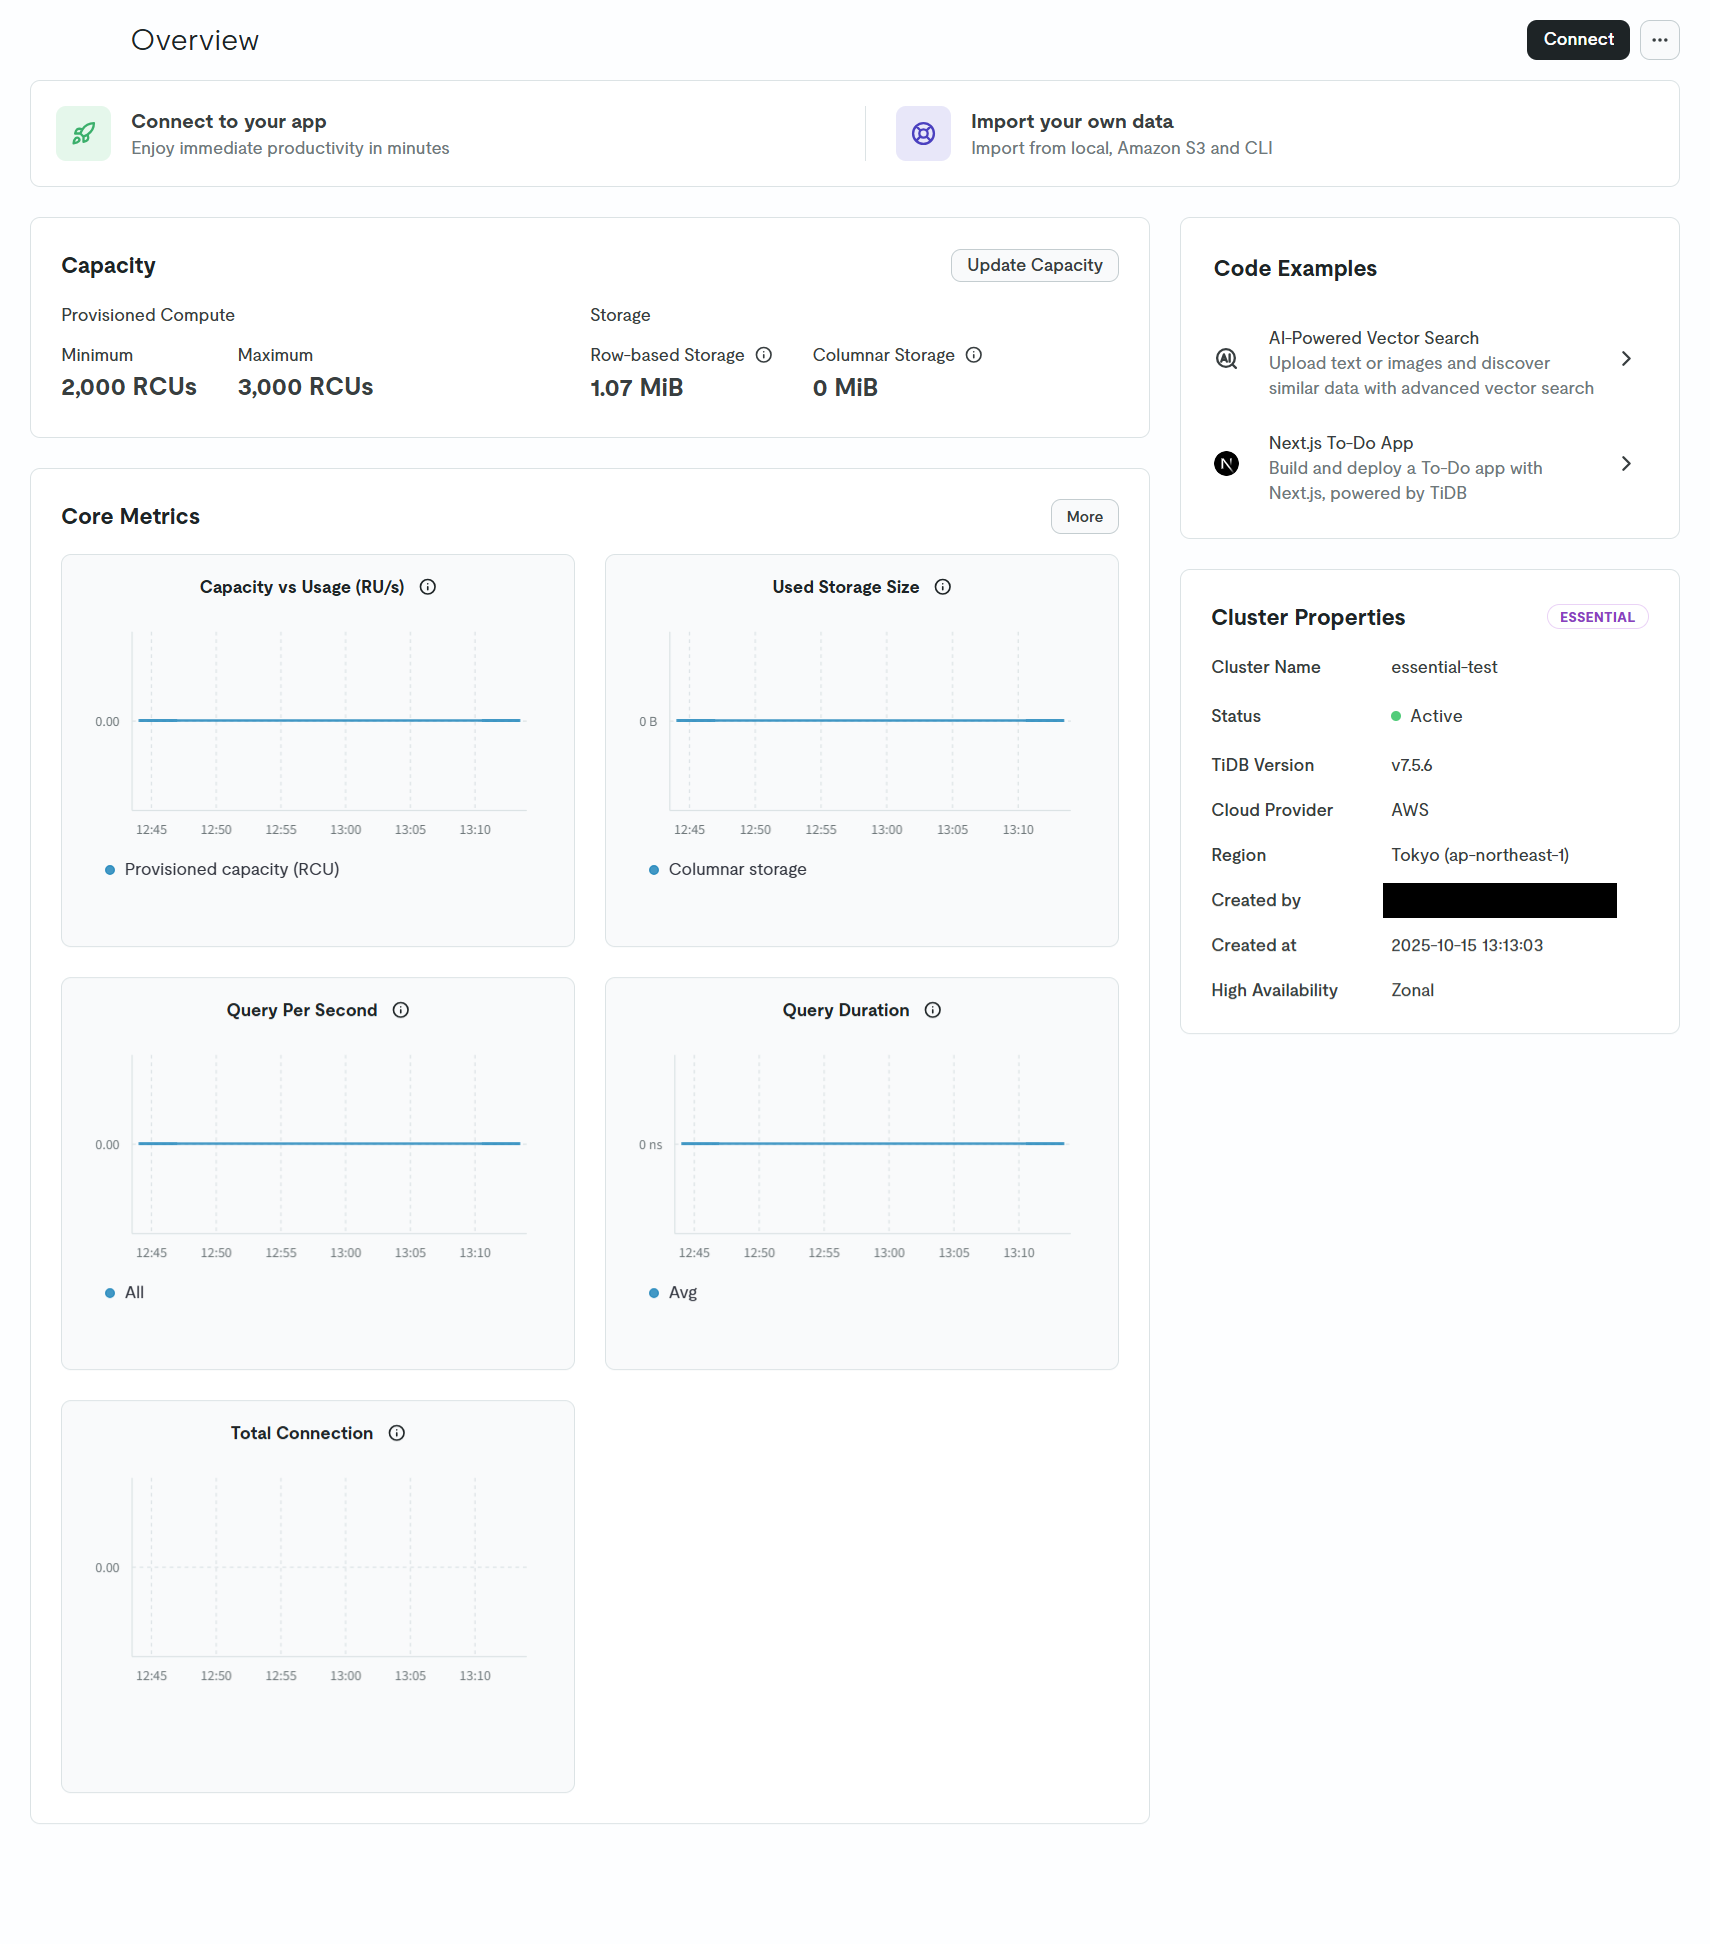This screenshot has height=1944, width=1710.
Task: Click info icon next to Total Connection
Action: pyautogui.click(x=397, y=1433)
